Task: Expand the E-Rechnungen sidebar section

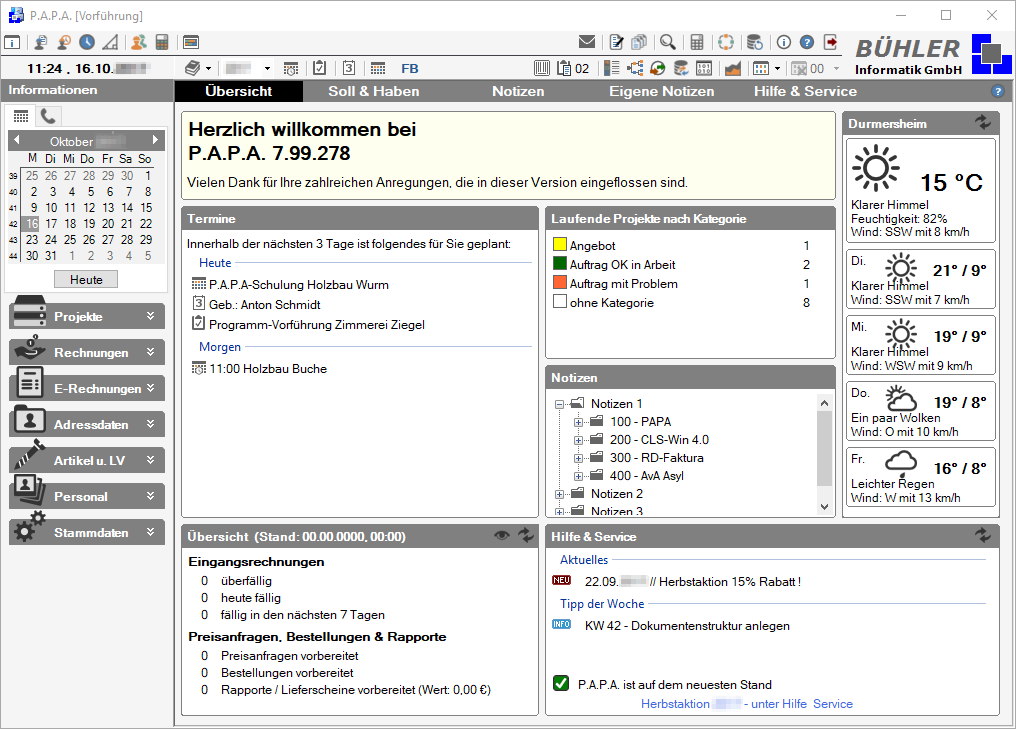Action: [87, 388]
